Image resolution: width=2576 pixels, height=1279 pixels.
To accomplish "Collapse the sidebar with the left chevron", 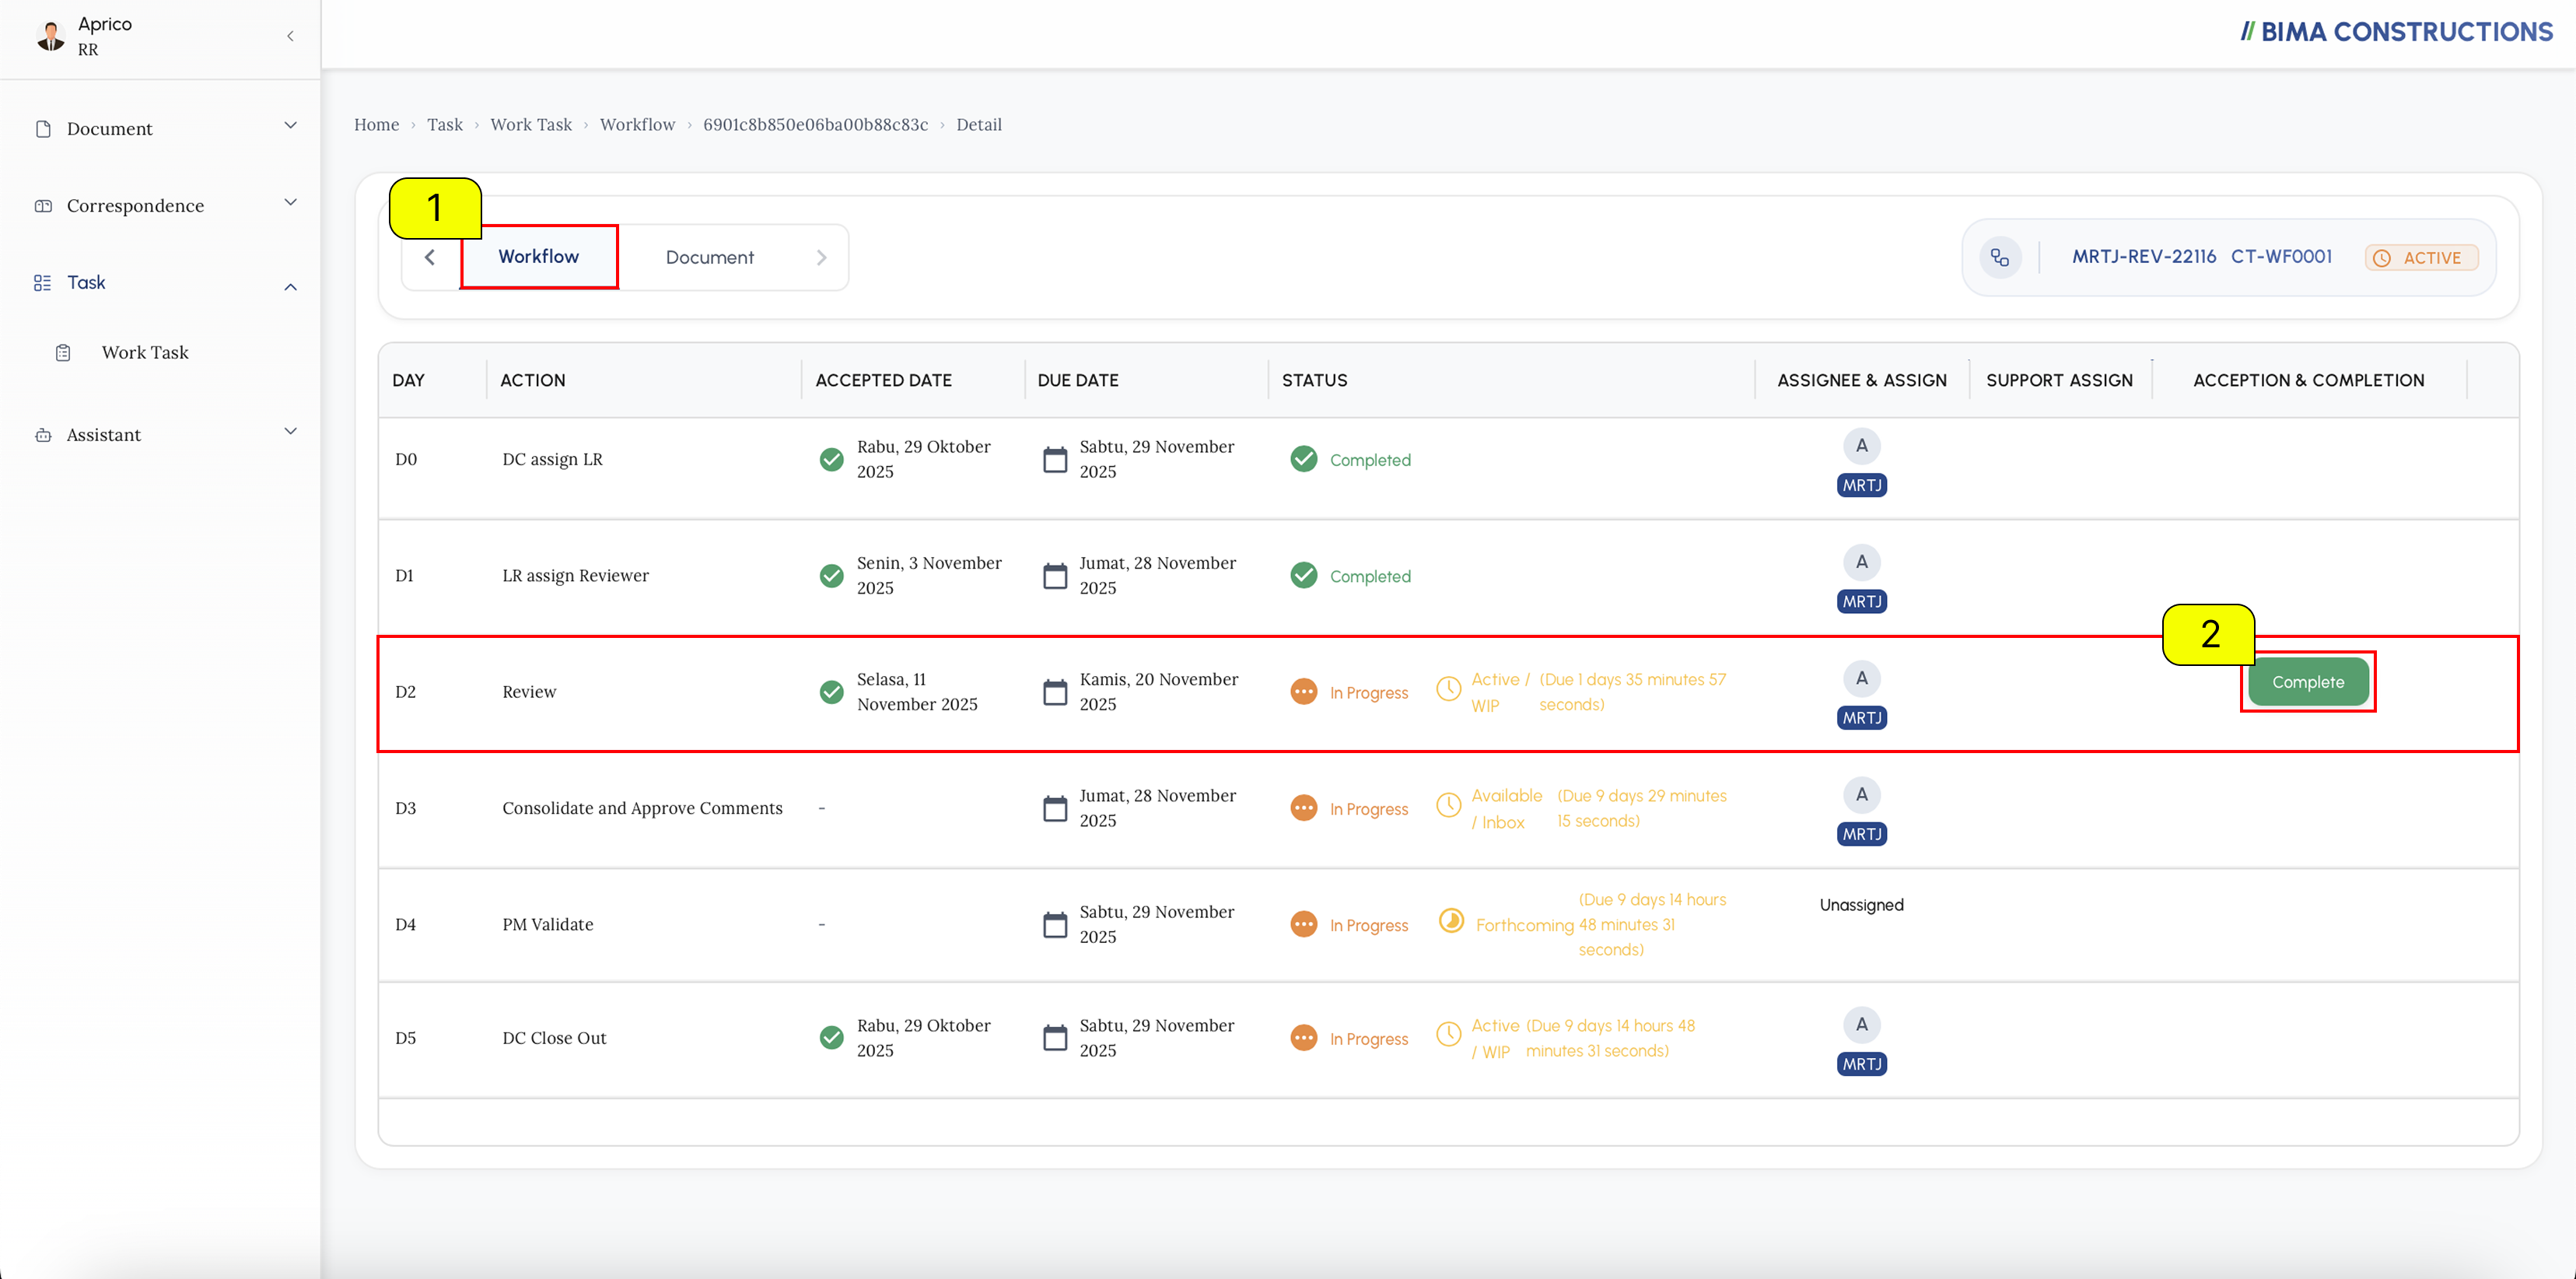I will point(290,36).
